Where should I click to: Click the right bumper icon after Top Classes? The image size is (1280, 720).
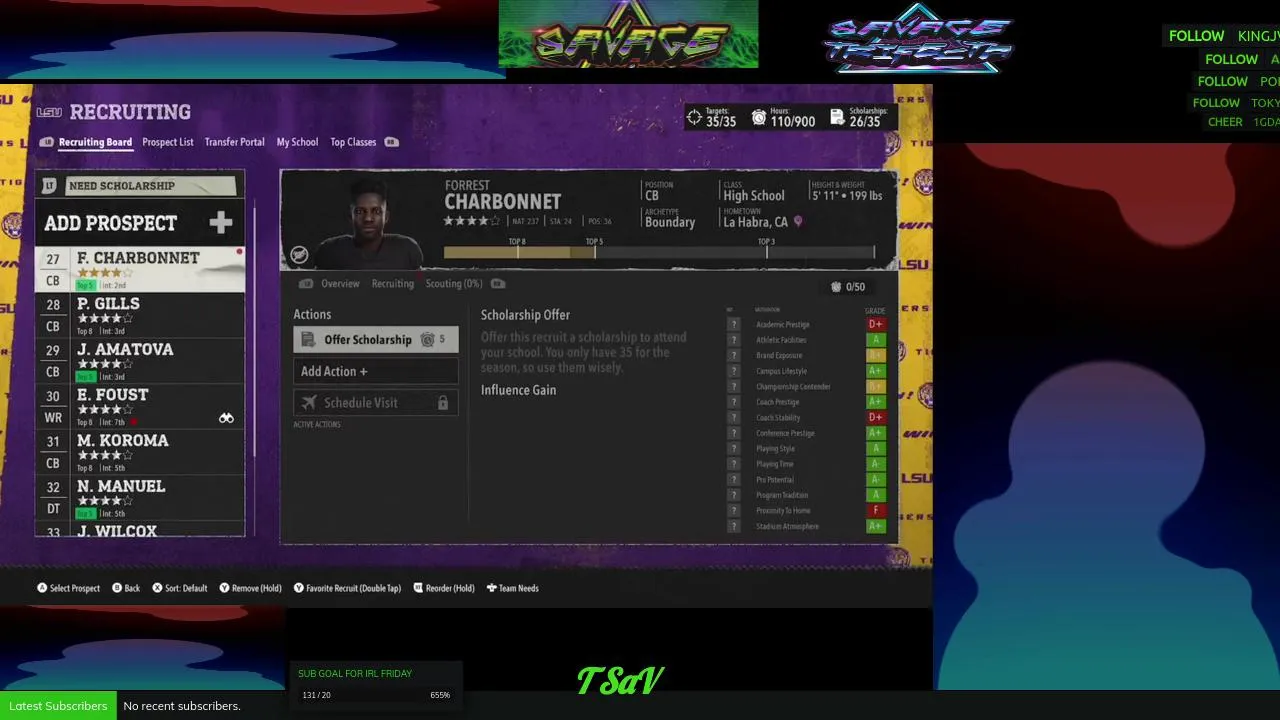(x=391, y=142)
